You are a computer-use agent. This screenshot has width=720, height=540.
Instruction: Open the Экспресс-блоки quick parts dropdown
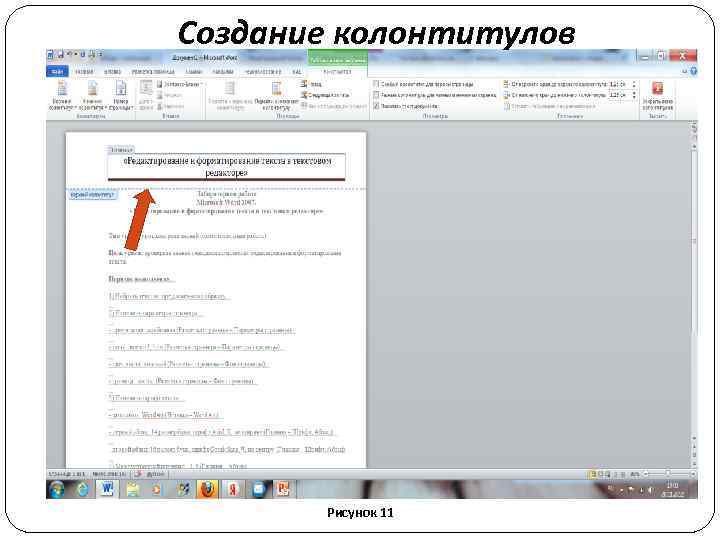(x=180, y=84)
